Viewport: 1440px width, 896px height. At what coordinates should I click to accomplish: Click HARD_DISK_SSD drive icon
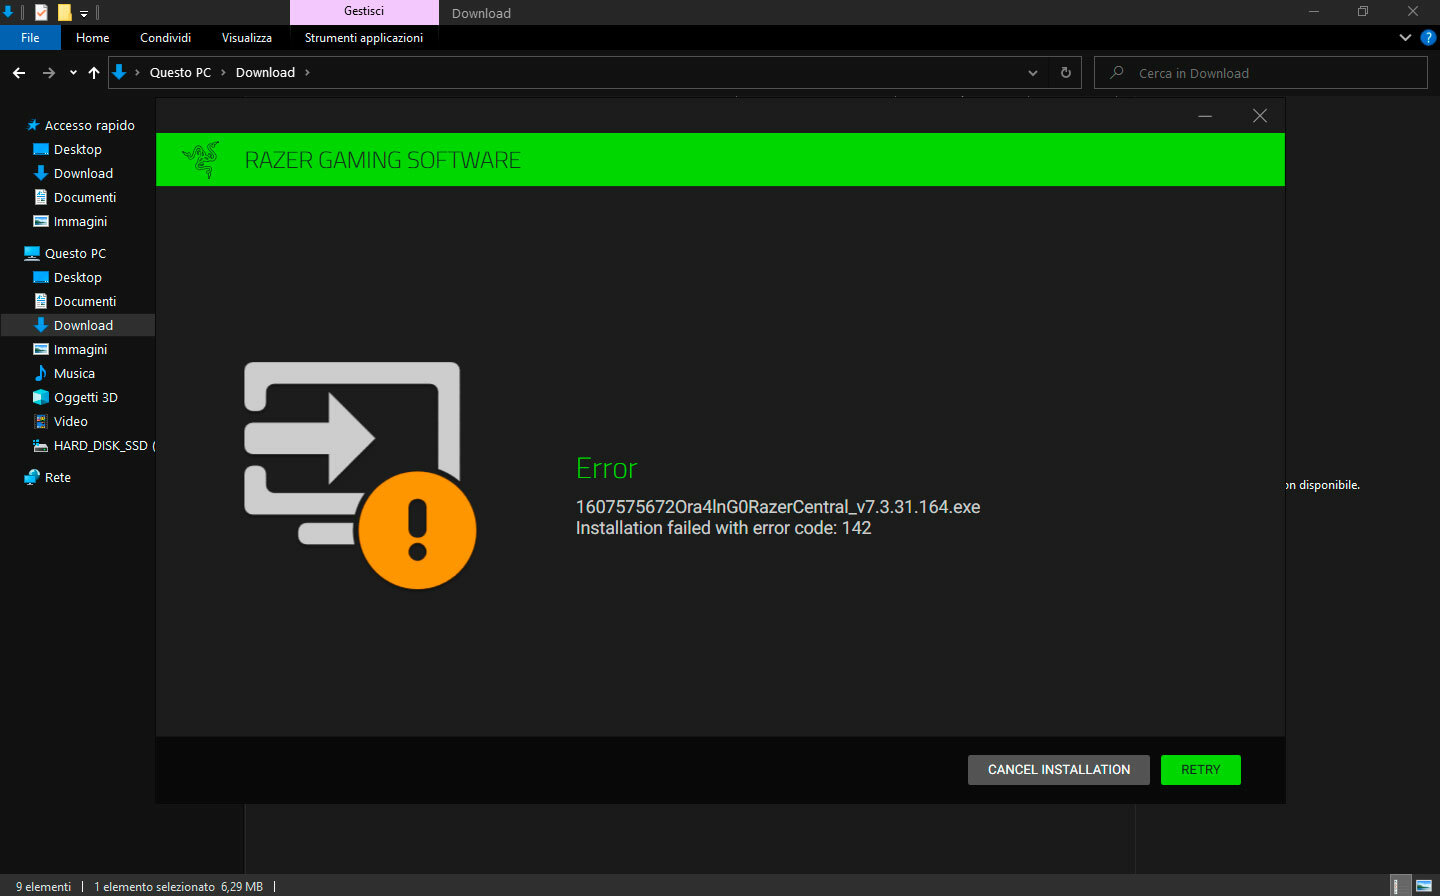[x=40, y=445]
